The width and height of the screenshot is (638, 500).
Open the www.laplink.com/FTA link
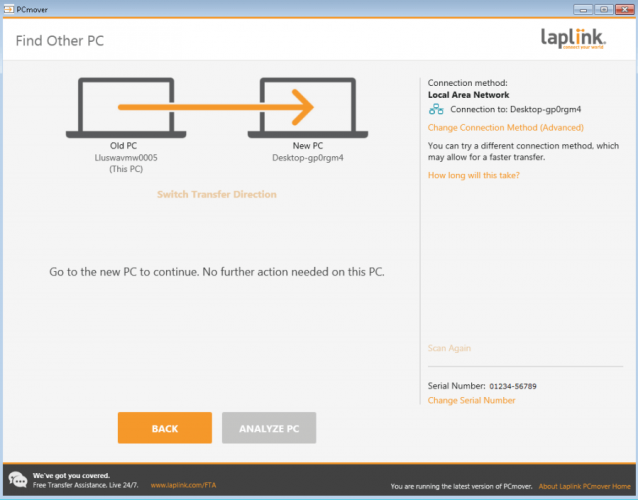point(183,485)
